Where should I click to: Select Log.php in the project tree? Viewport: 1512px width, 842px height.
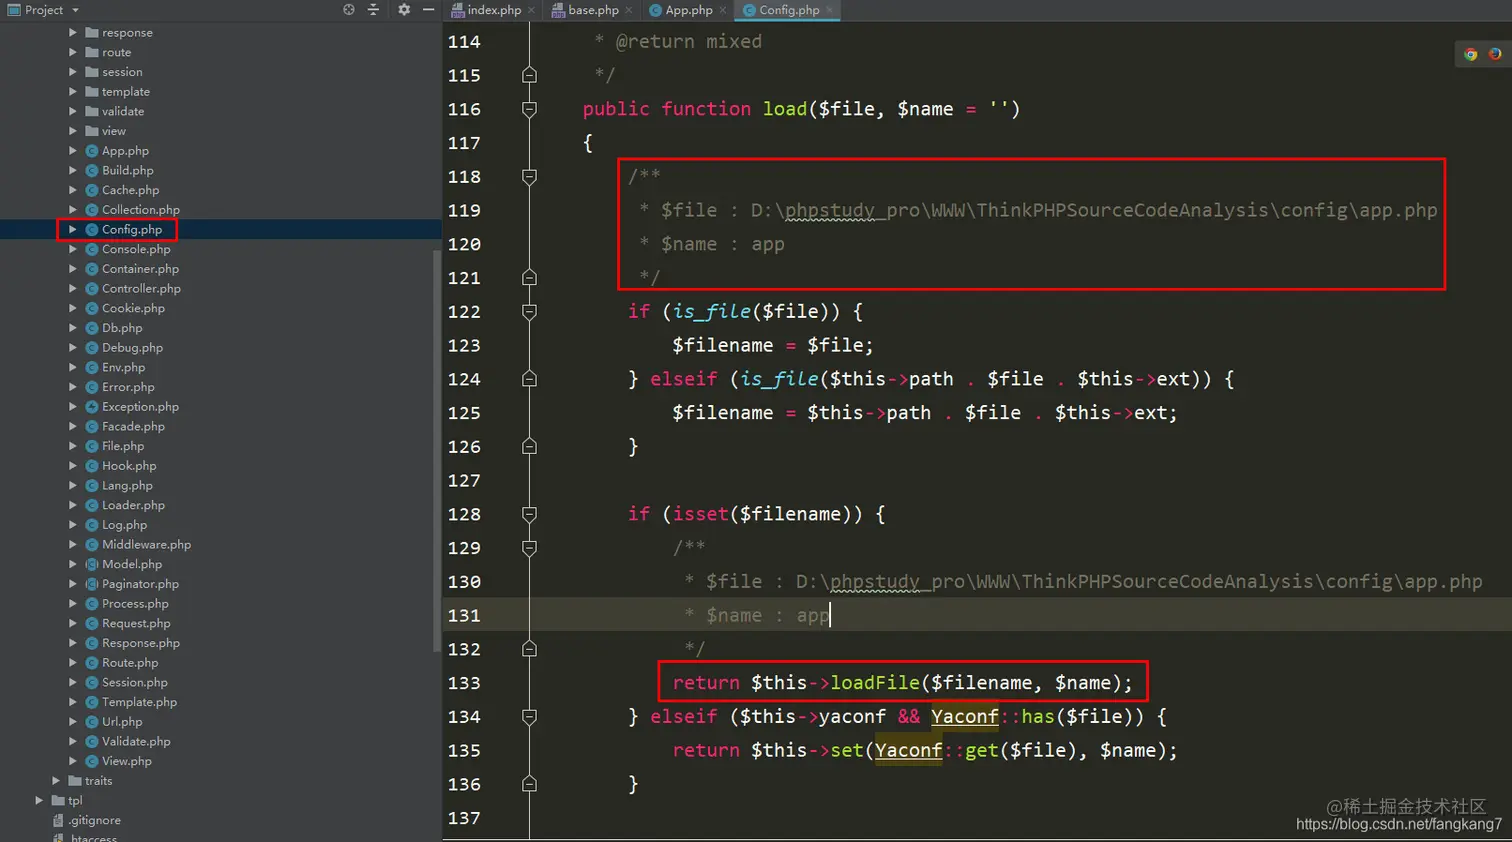(124, 525)
